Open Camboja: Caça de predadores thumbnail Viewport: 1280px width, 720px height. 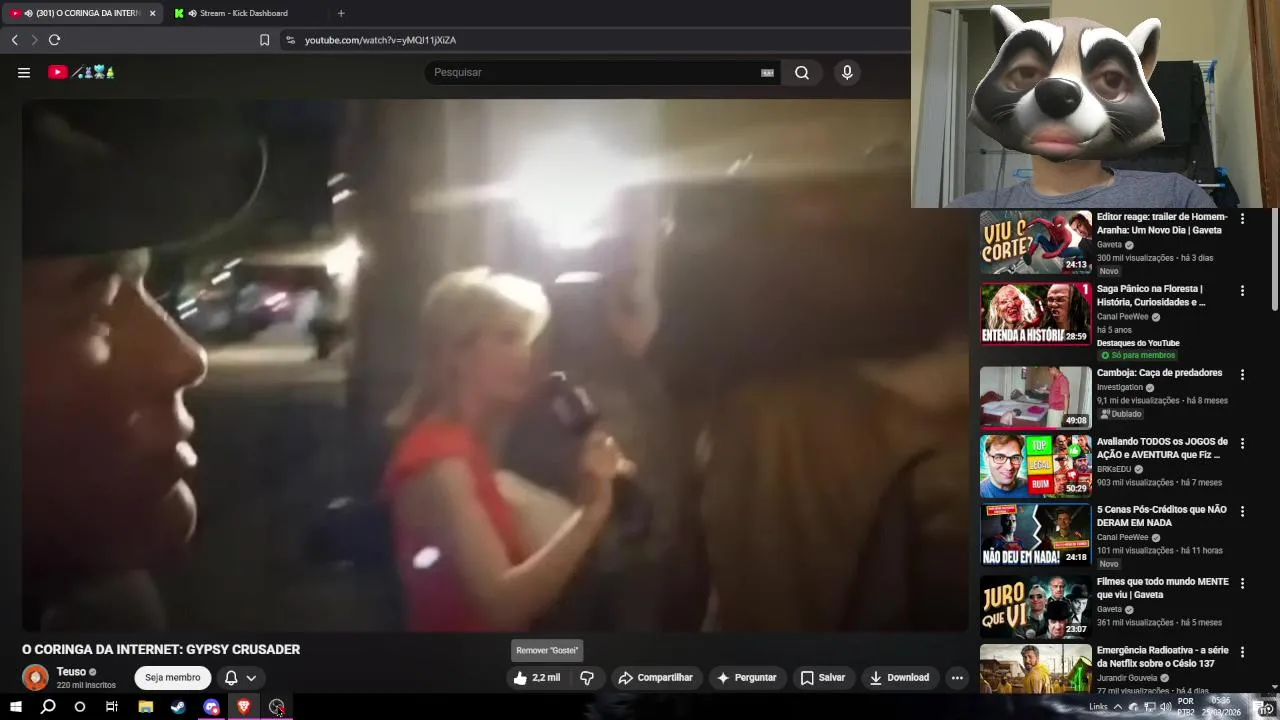click(x=1035, y=398)
